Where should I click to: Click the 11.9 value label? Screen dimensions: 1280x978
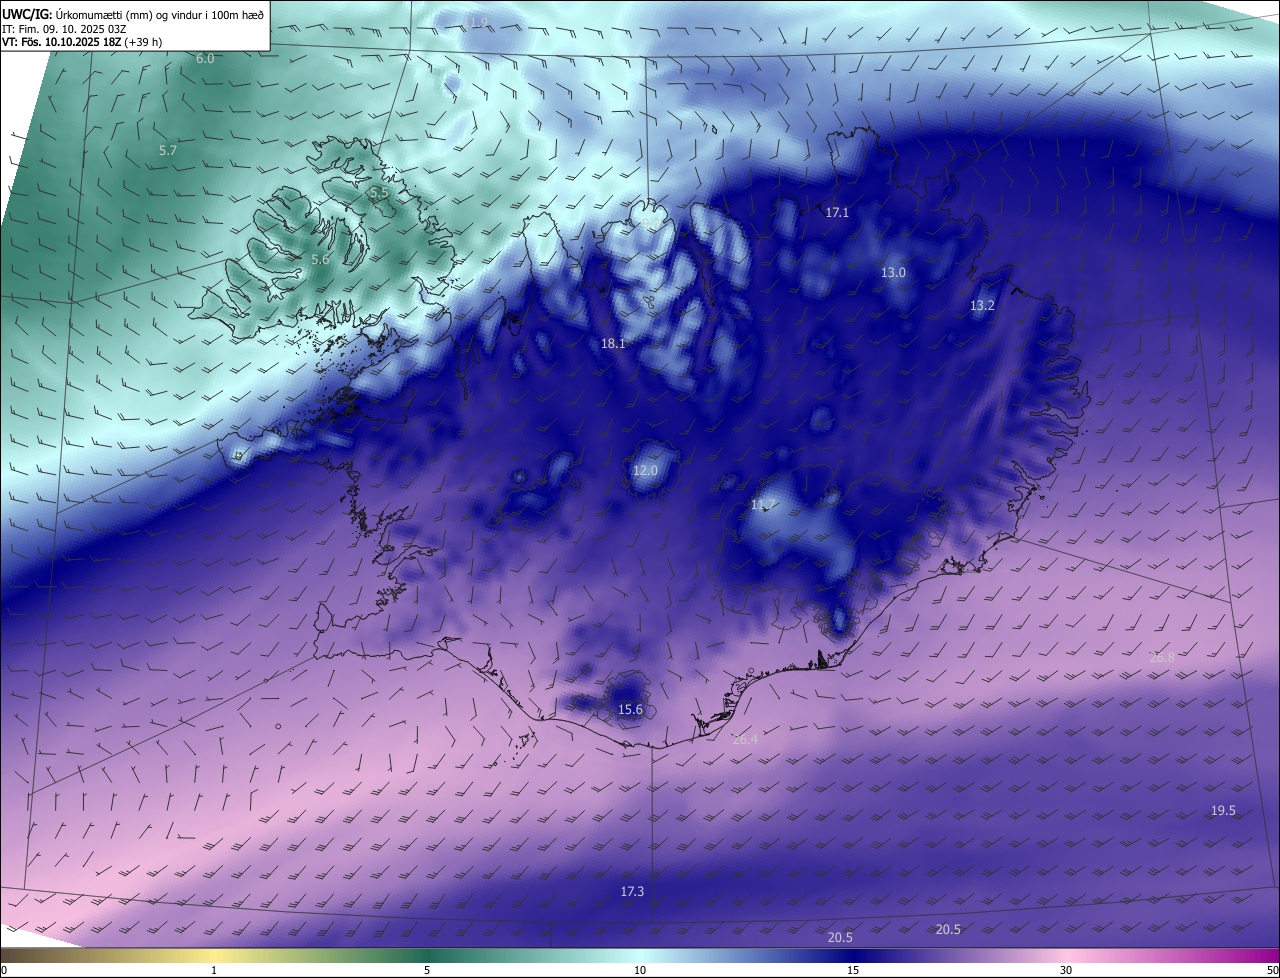[474, 22]
